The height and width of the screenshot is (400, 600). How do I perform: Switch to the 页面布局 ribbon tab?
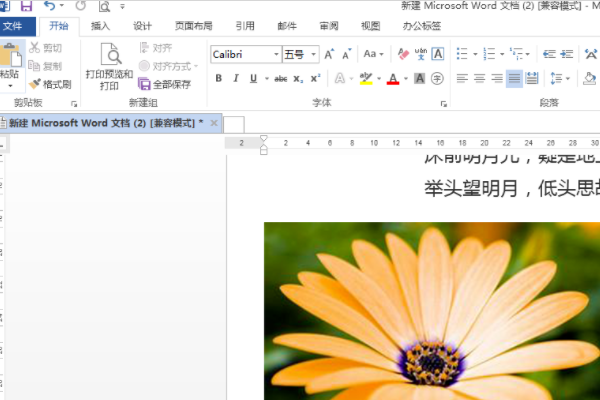194,26
